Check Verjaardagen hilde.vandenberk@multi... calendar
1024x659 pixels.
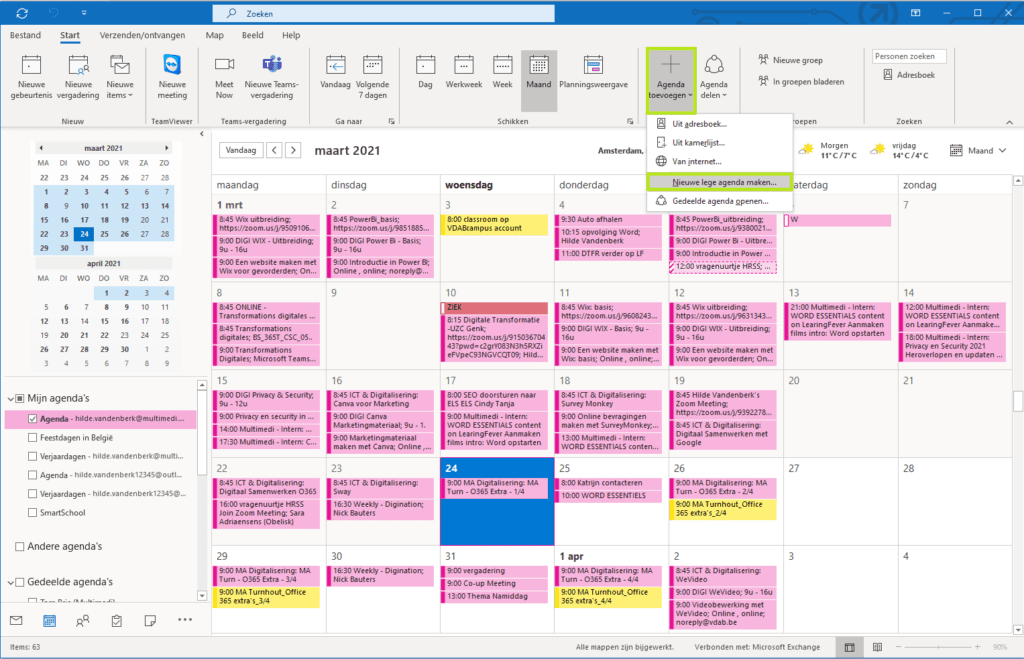click(x=33, y=457)
